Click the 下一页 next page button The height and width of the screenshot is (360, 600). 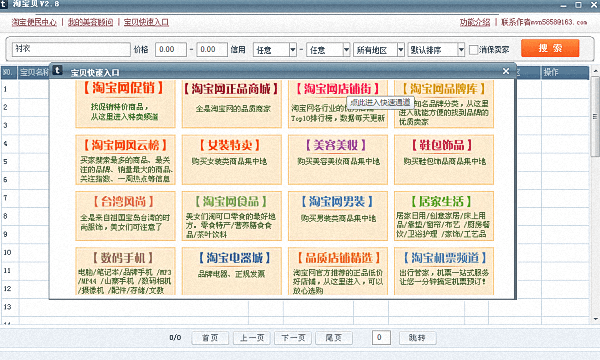[293, 338]
